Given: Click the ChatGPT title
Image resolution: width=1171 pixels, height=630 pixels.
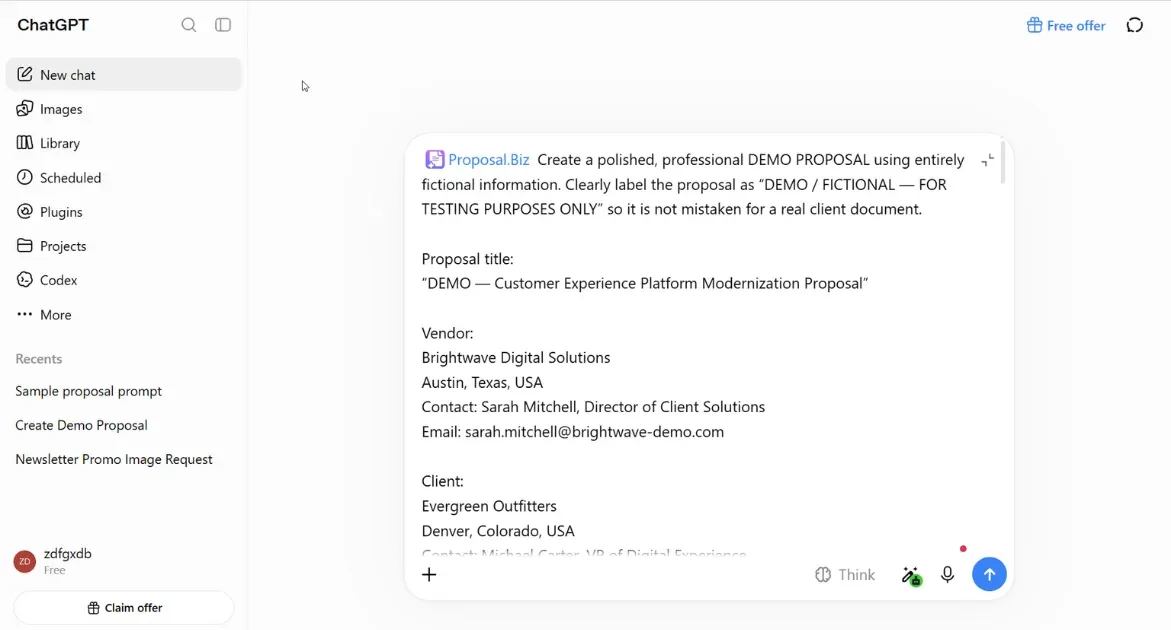Looking at the screenshot, I should coord(53,25).
